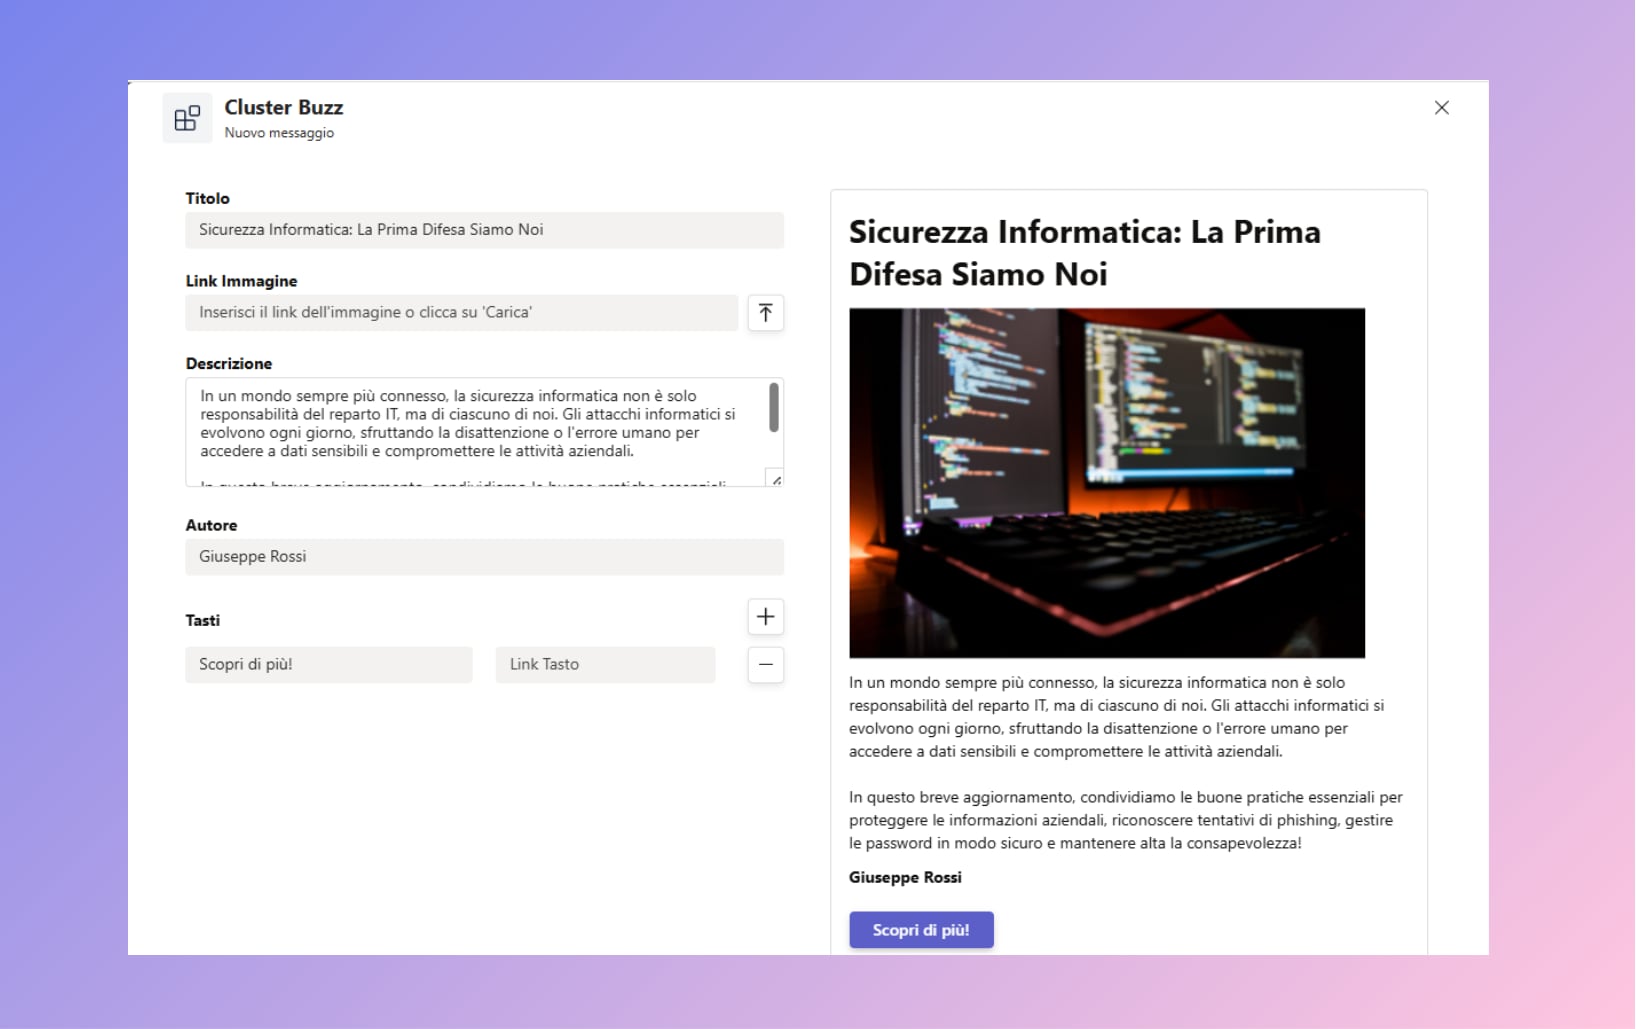Click the Cluster Buzz app icon
This screenshot has height=1029, width=1636.
pyautogui.click(x=187, y=118)
